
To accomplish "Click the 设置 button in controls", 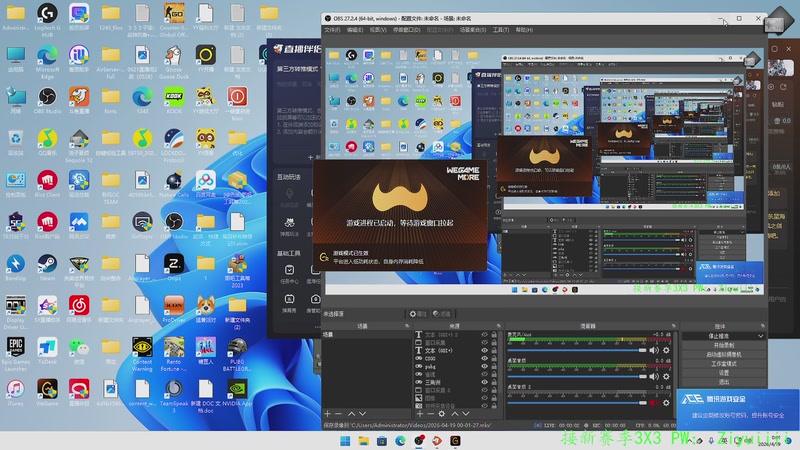I will (722, 372).
